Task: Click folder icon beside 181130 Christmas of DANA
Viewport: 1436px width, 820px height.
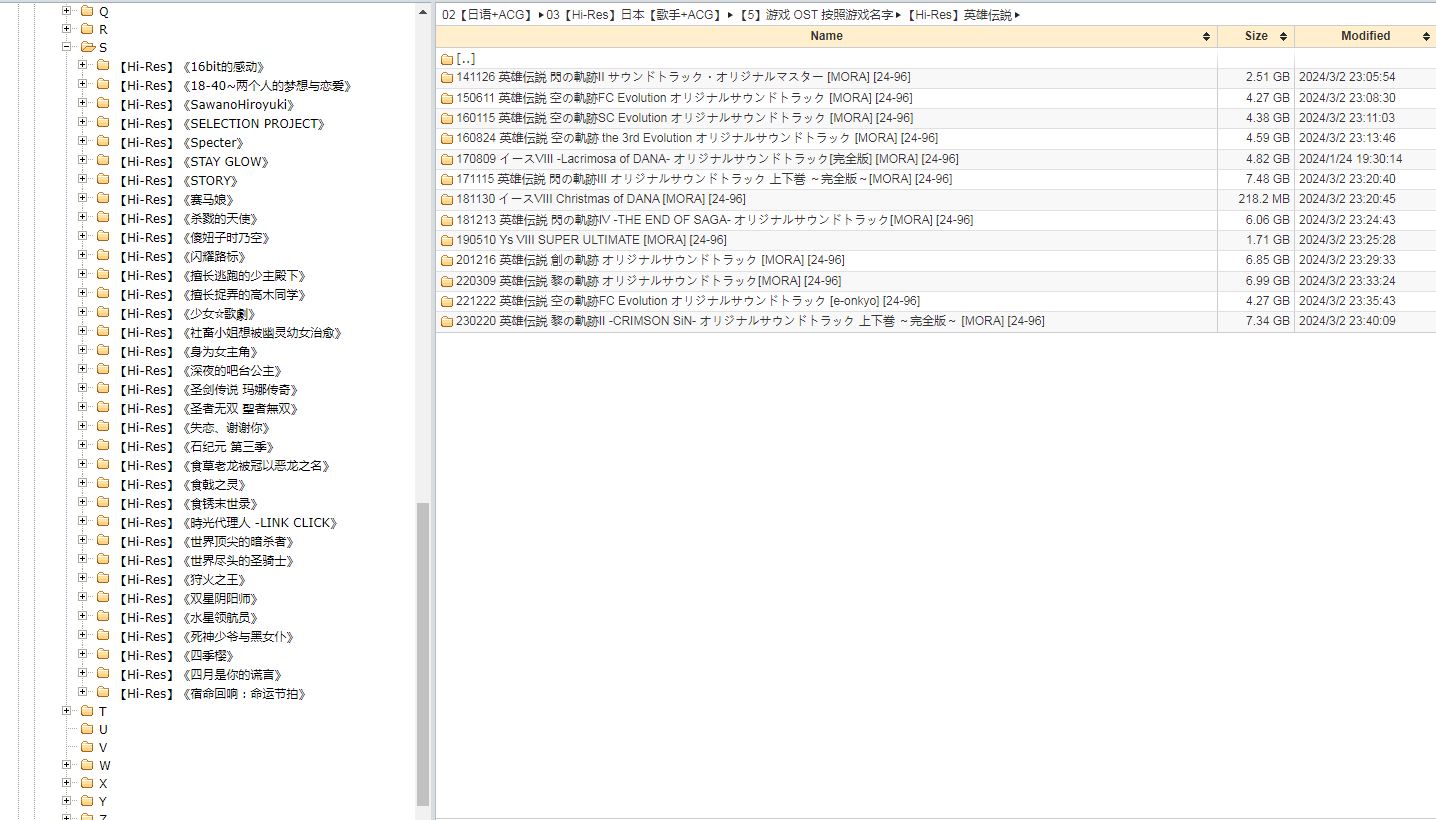Action: click(x=447, y=199)
